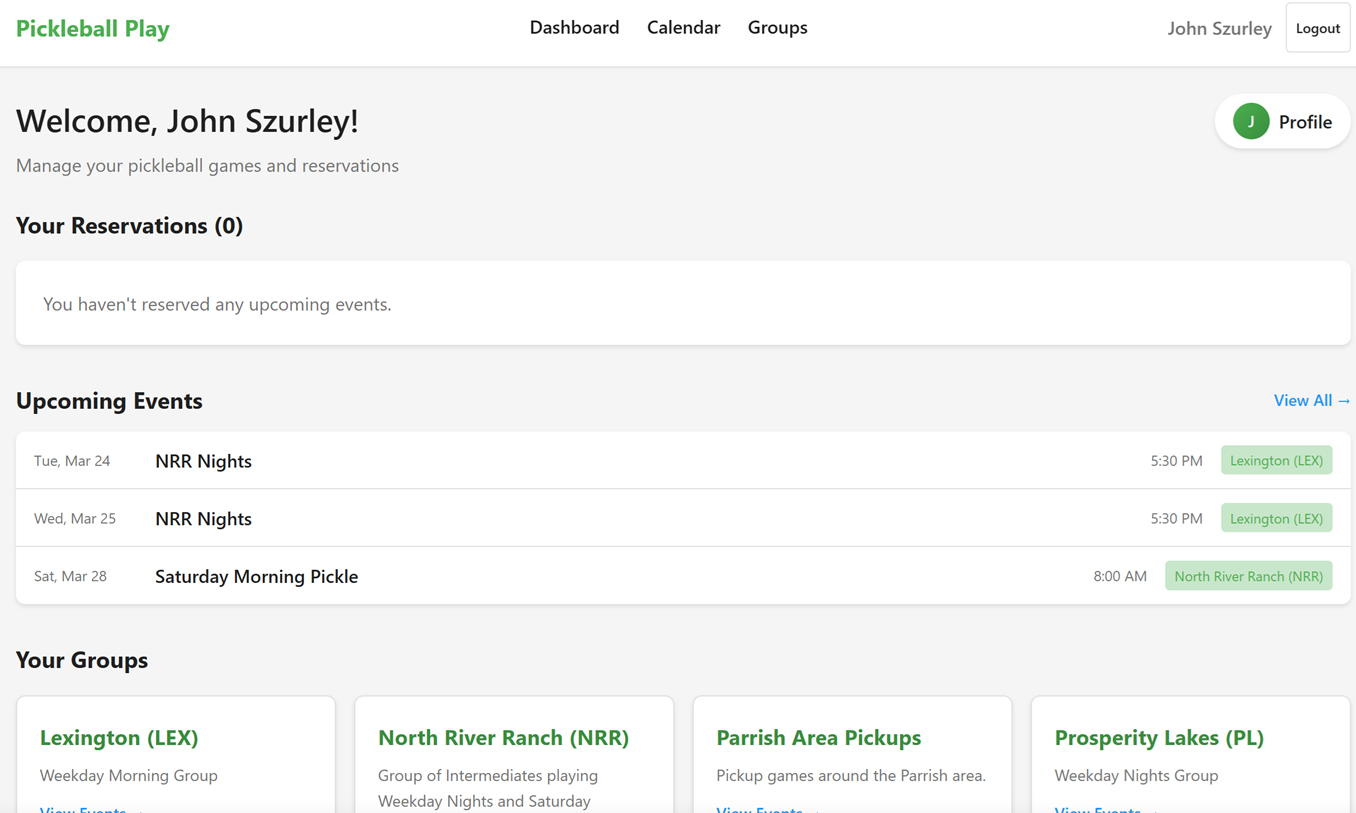Click the Wed, Mar 25 date text

(x=75, y=518)
